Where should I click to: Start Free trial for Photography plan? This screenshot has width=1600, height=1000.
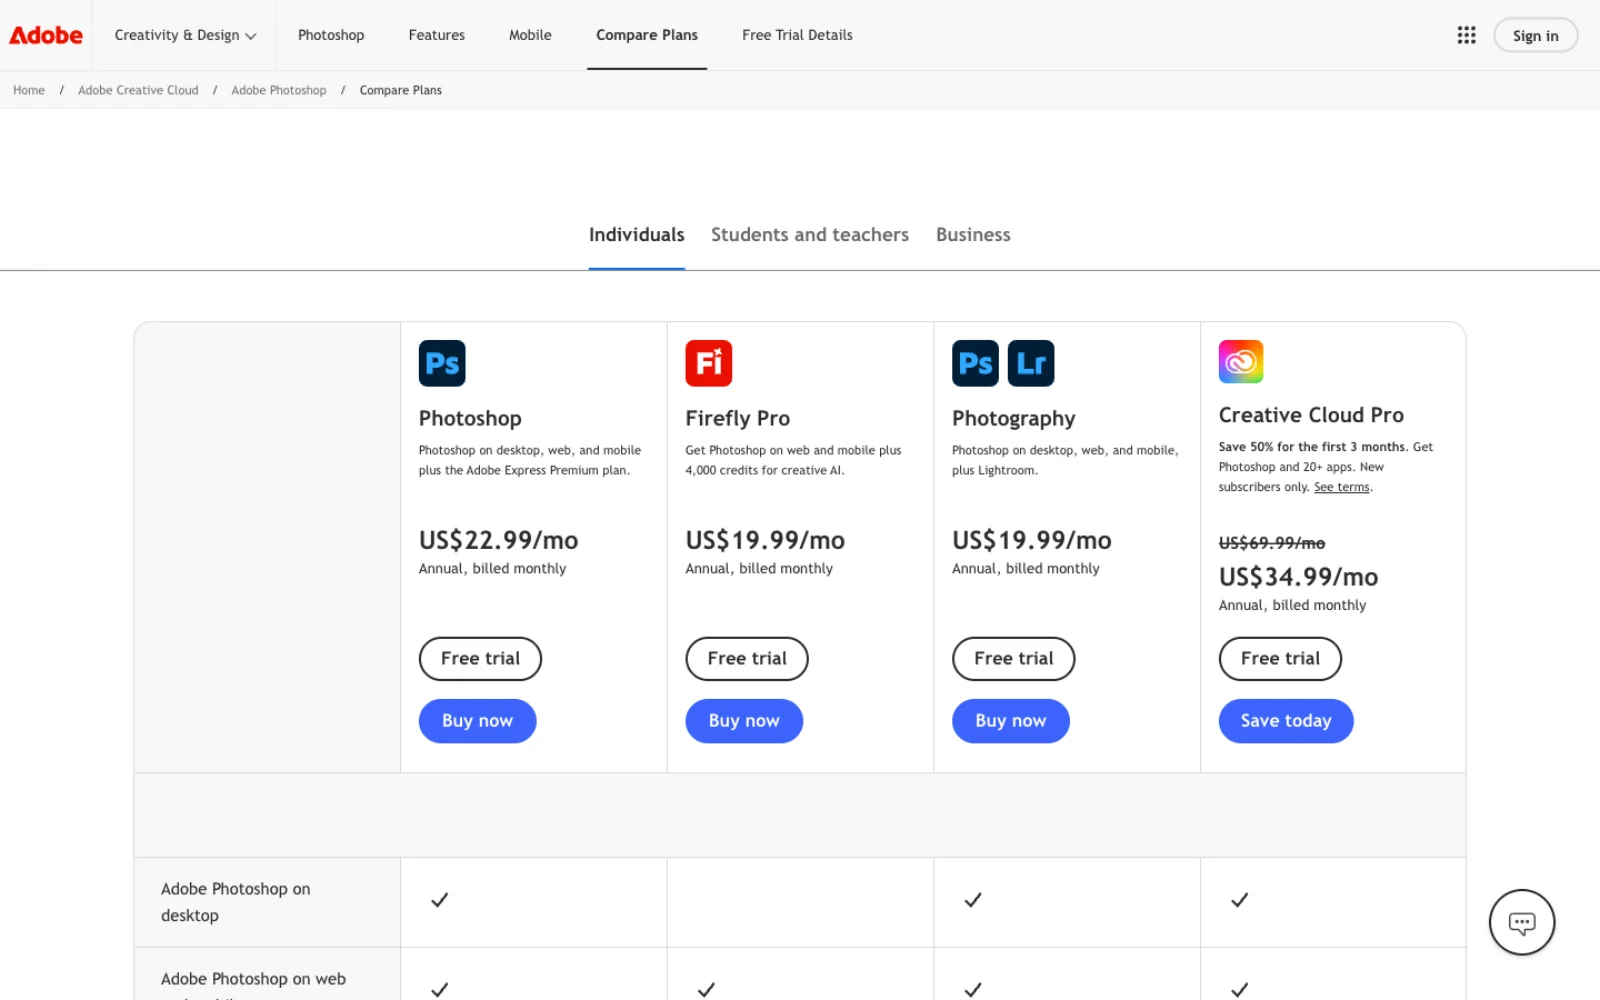click(1013, 659)
